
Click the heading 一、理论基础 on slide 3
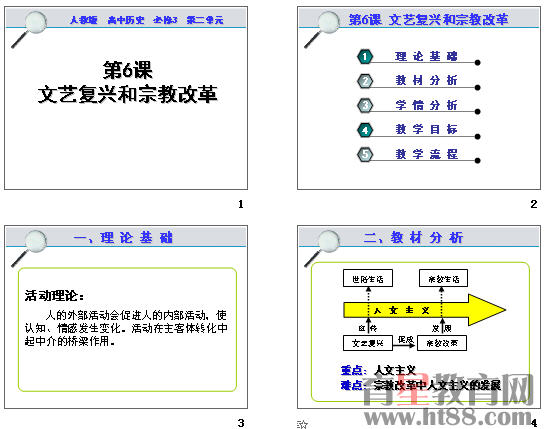click(123, 238)
